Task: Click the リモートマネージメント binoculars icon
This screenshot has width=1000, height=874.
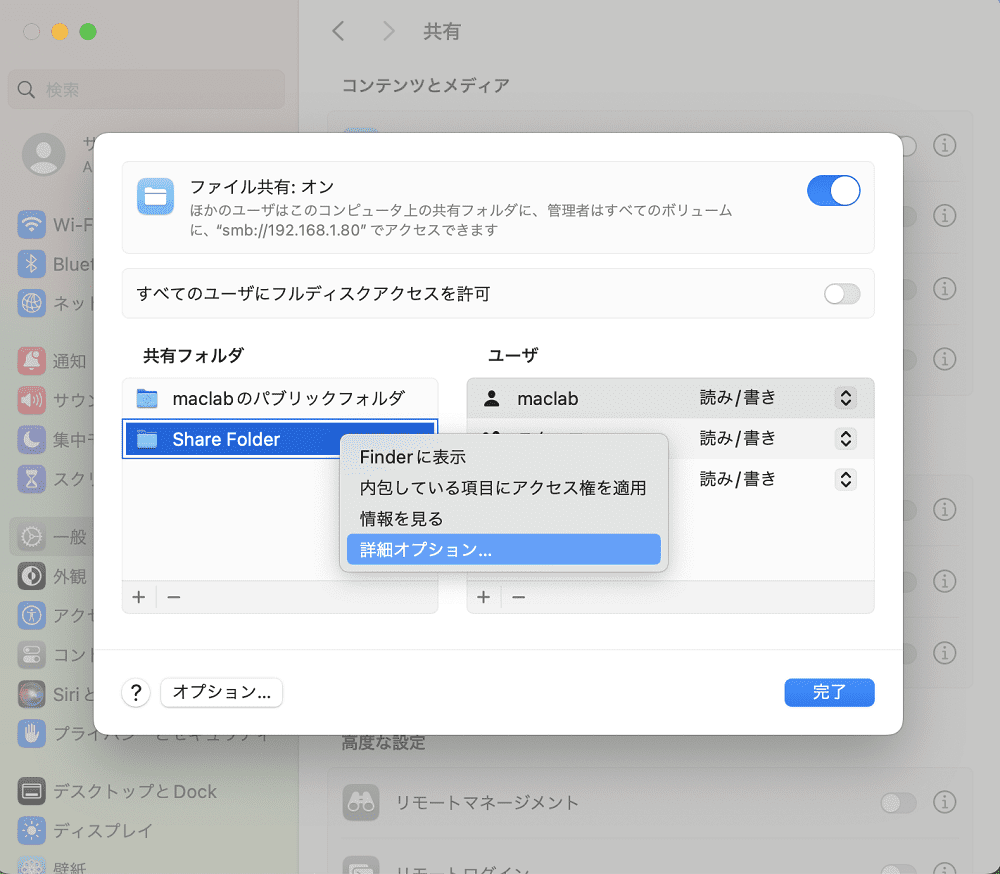Action: [x=361, y=803]
